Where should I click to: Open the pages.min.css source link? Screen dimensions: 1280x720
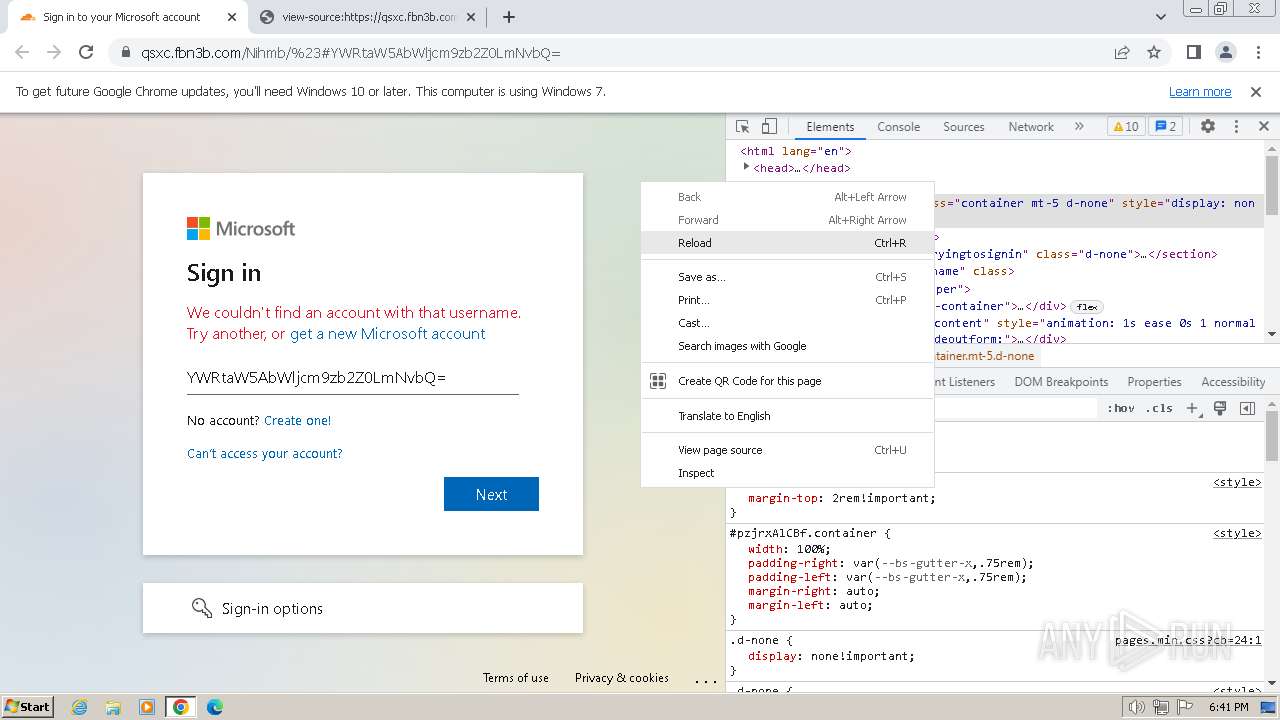1188,640
